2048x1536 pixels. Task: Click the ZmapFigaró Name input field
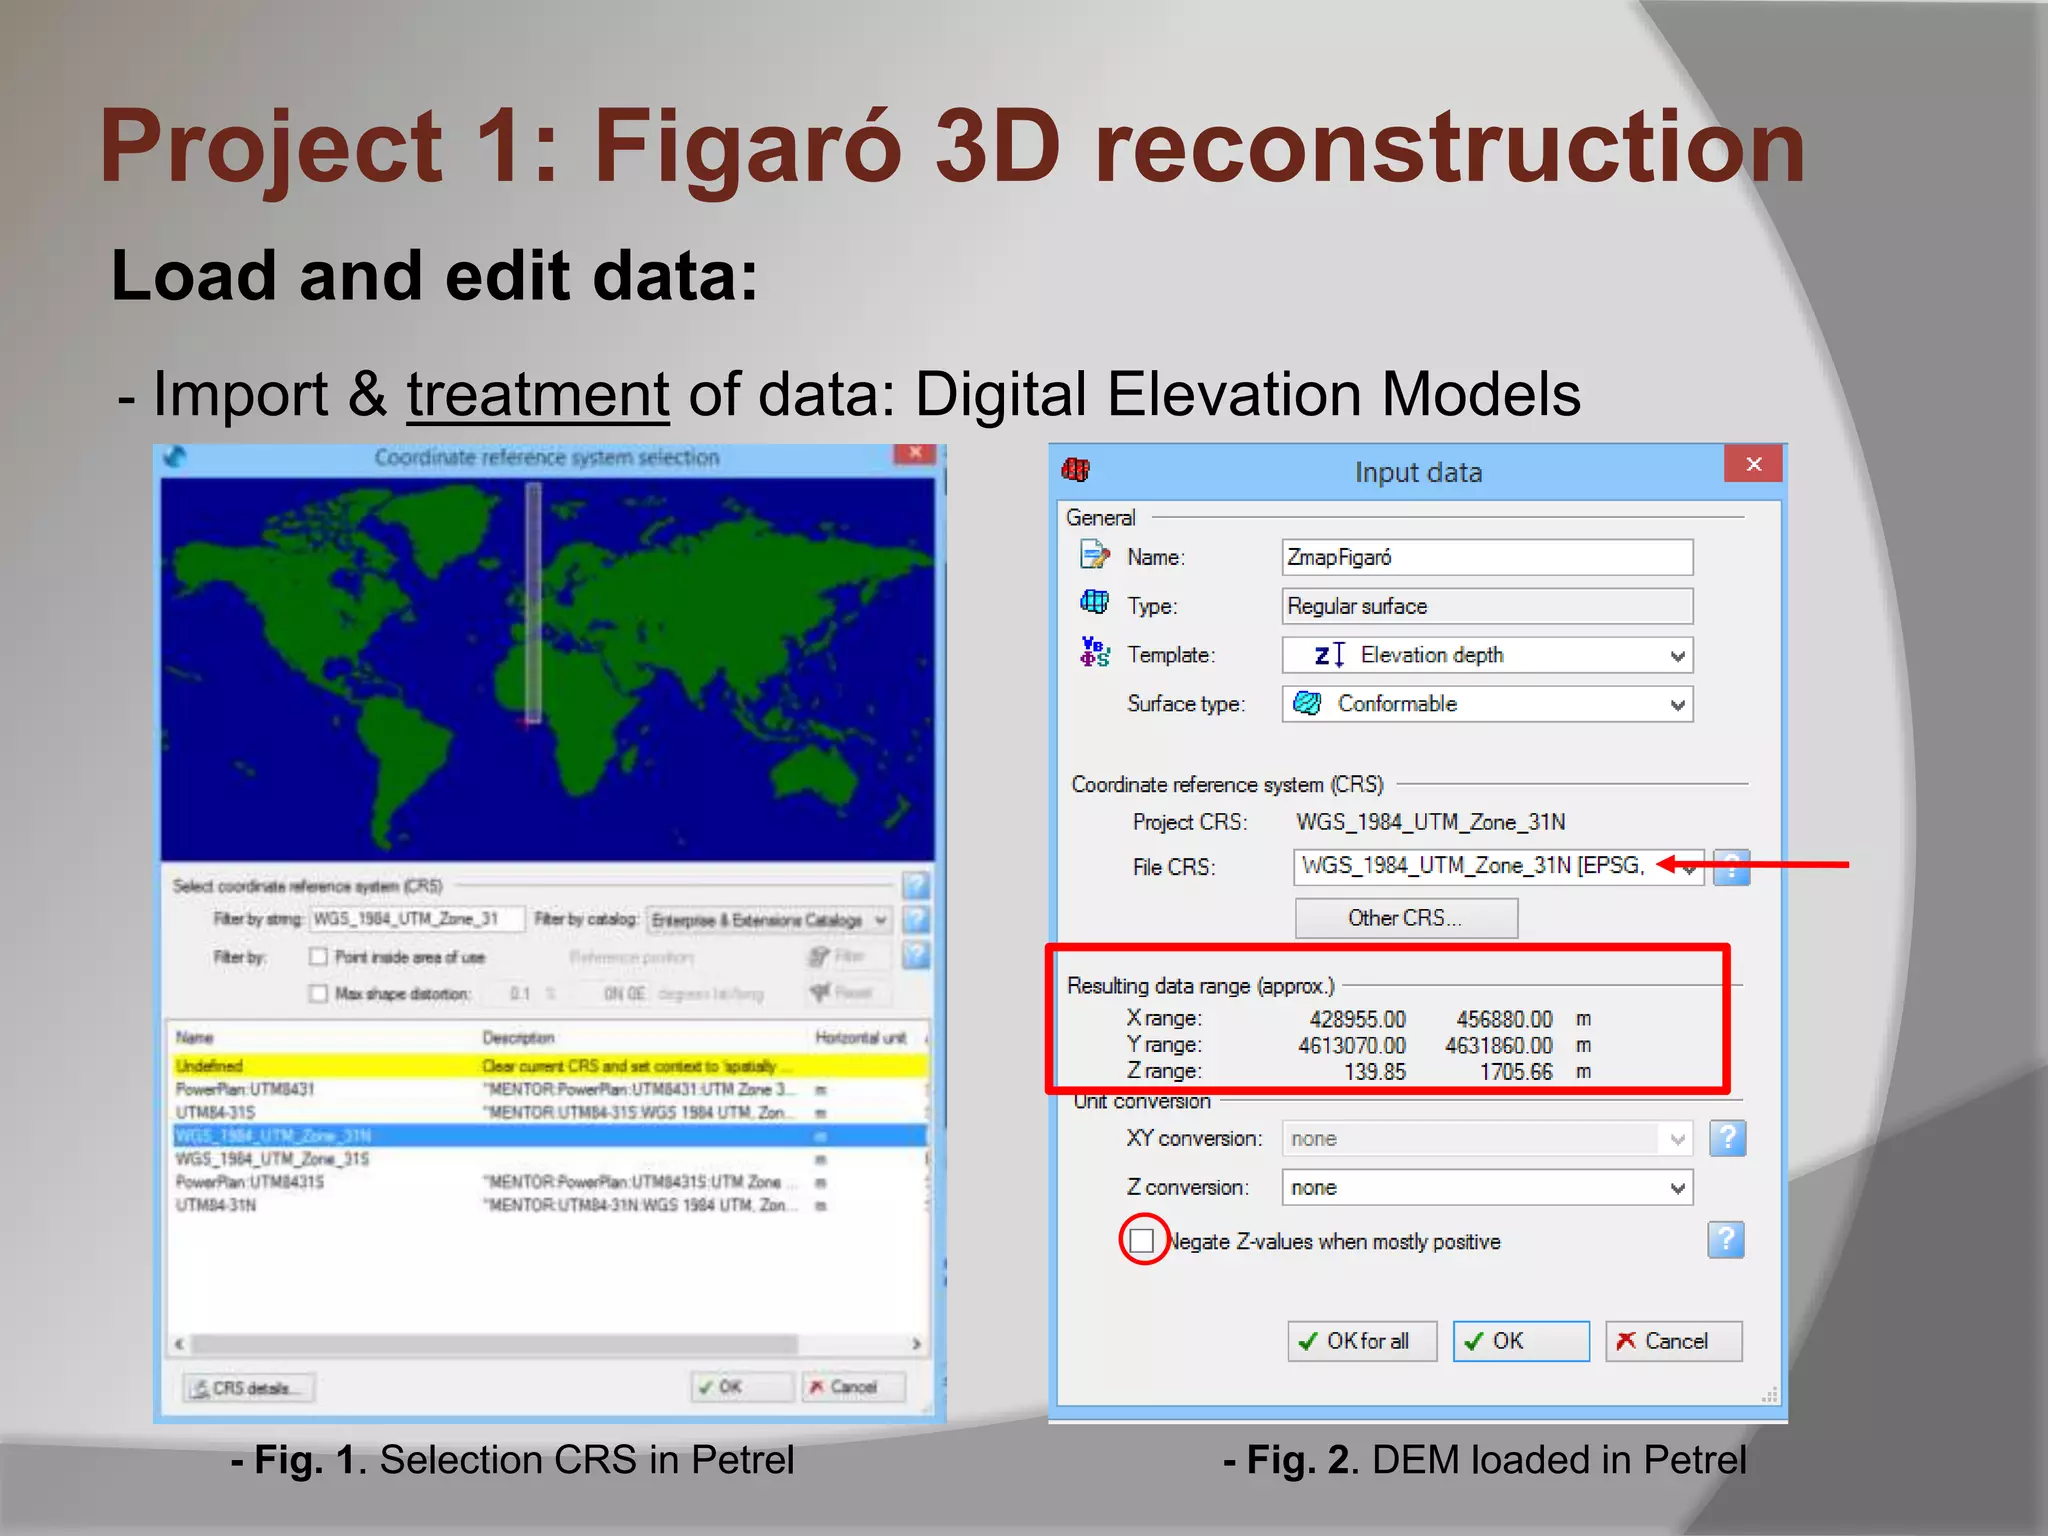point(1486,557)
